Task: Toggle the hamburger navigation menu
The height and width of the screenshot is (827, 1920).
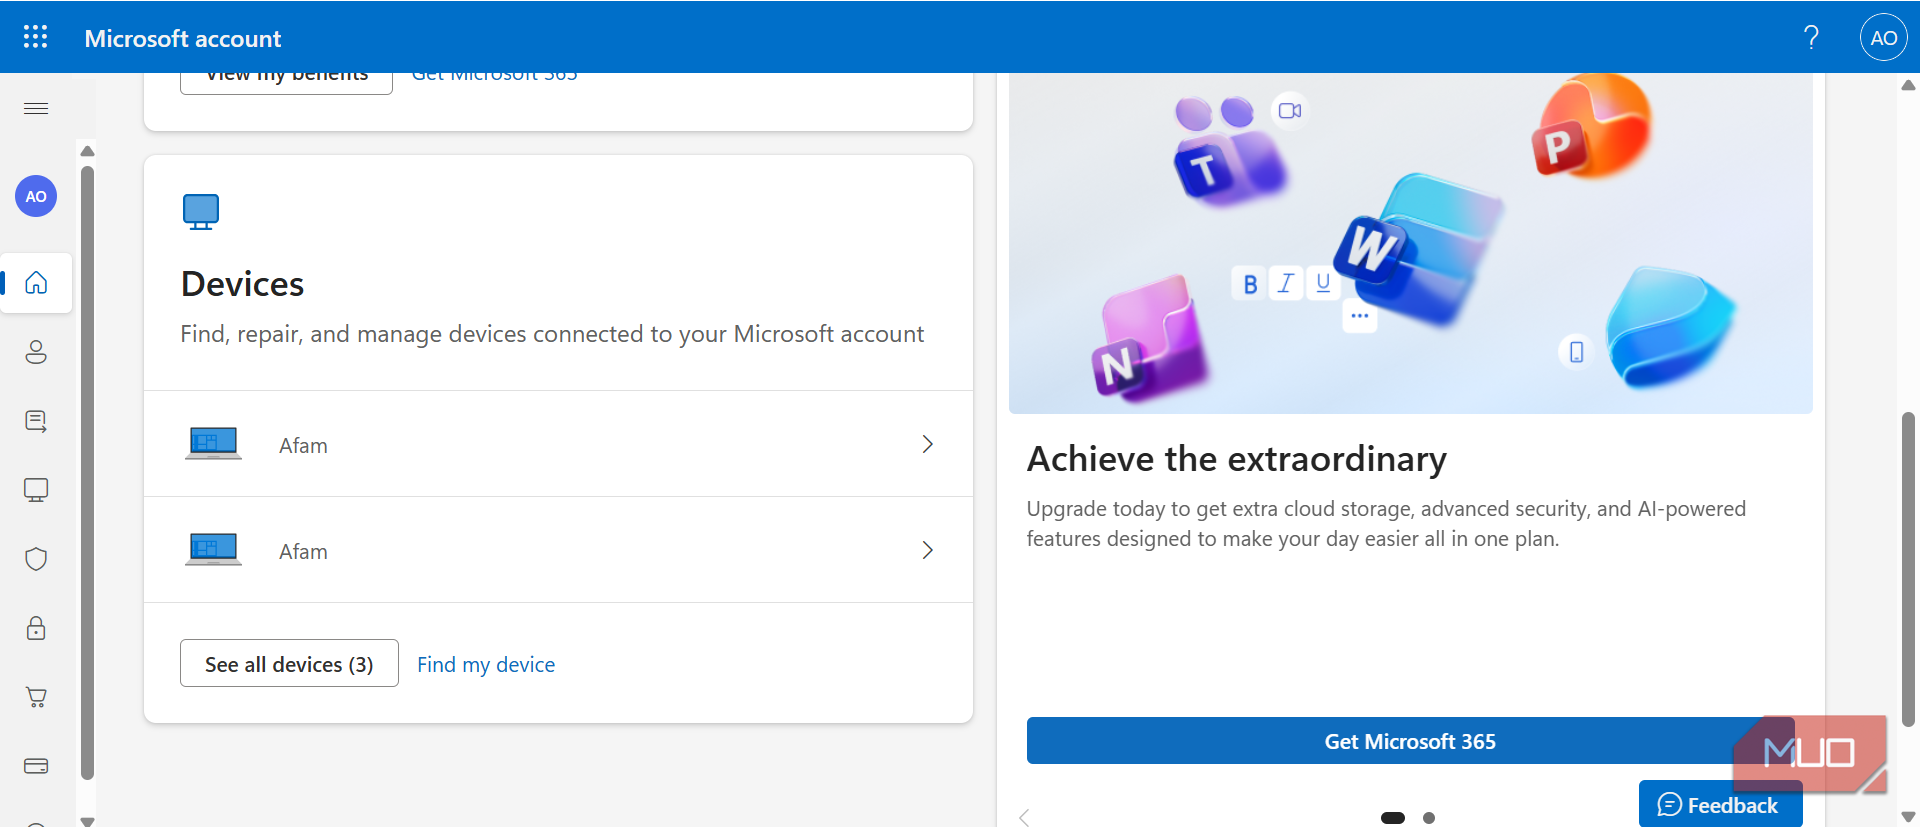Action: tap(36, 108)
